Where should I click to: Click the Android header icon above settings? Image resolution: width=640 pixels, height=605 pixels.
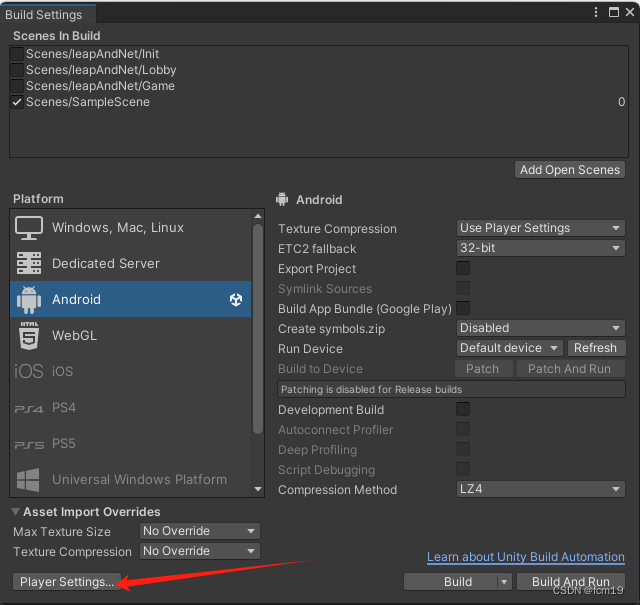pos(282,199)
